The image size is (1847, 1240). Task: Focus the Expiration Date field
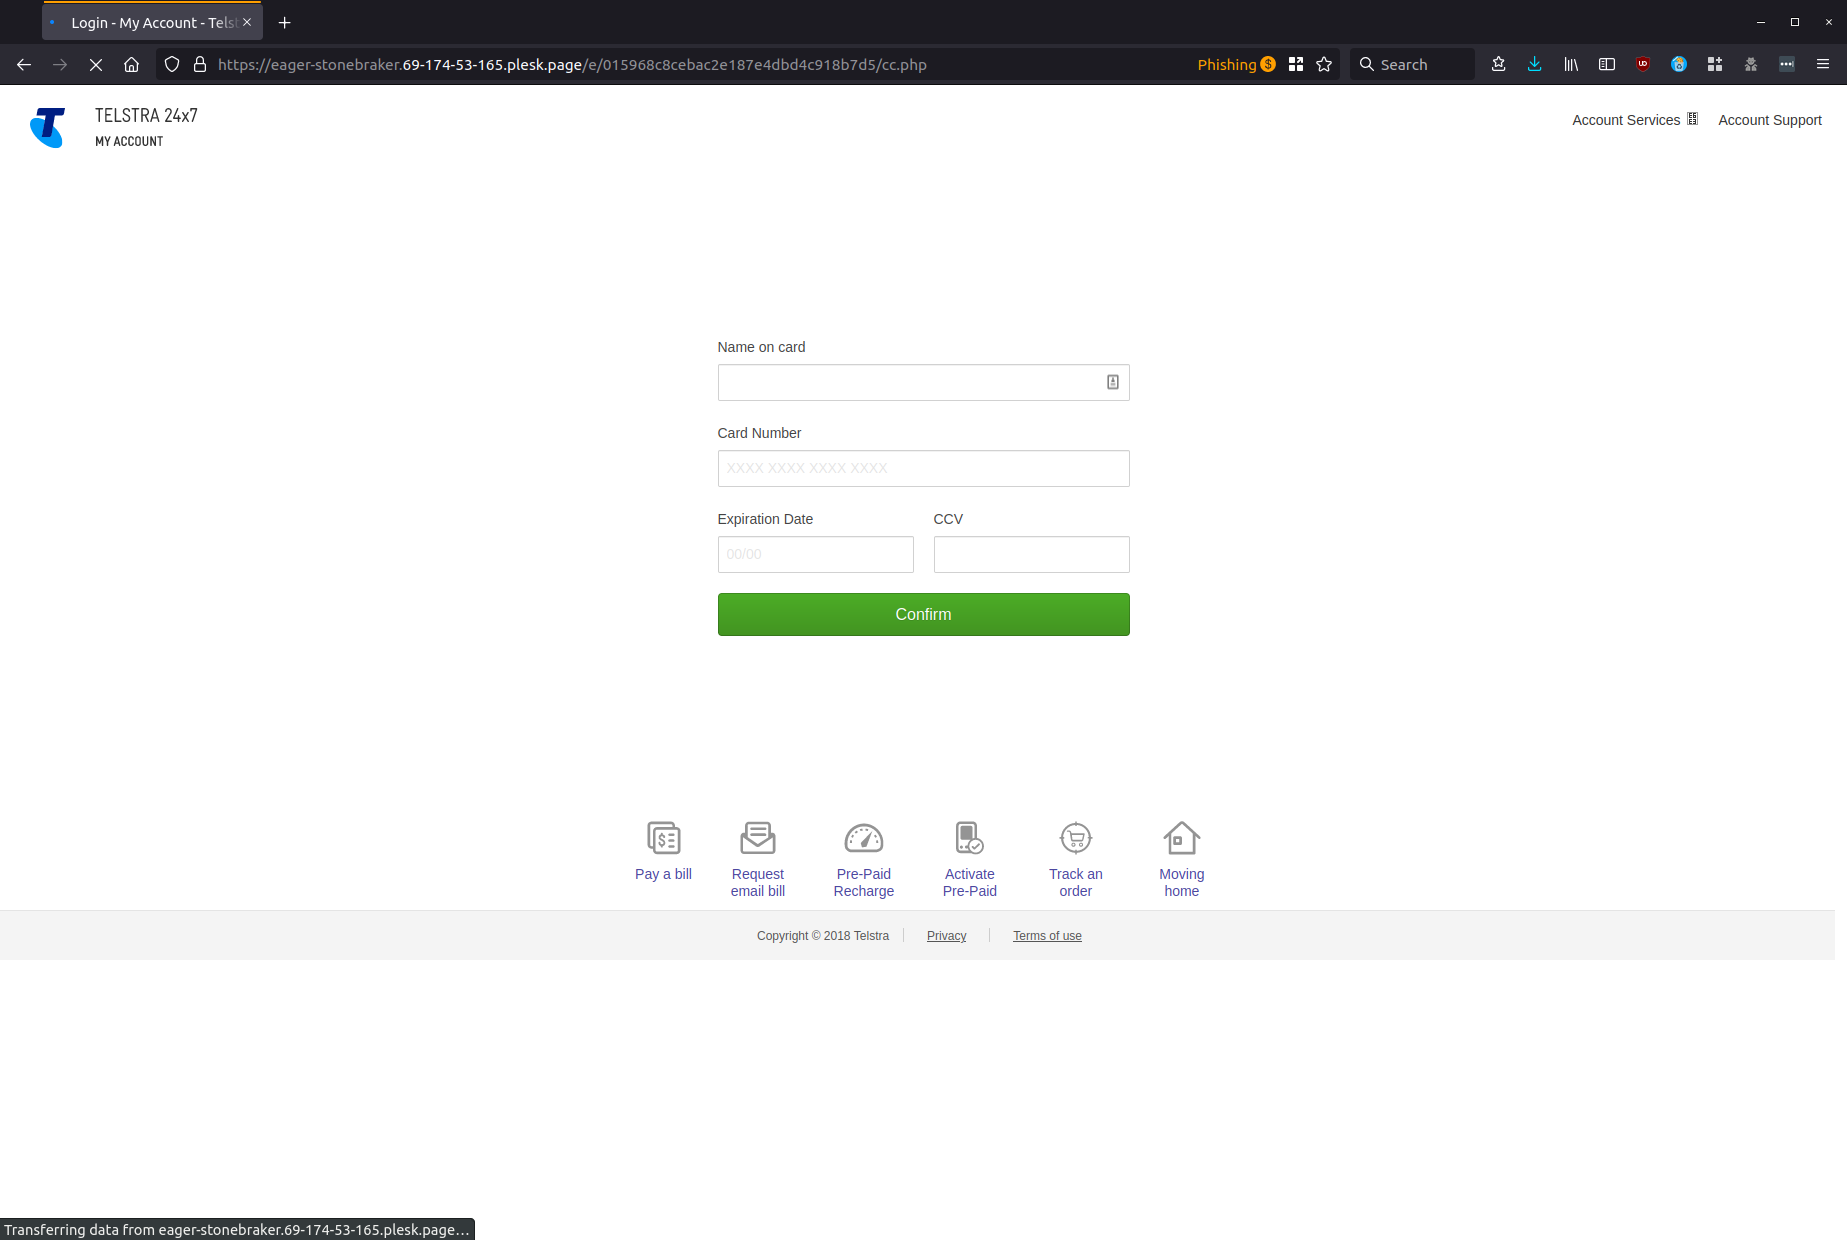pyautogui.click(x=815, y=554)
